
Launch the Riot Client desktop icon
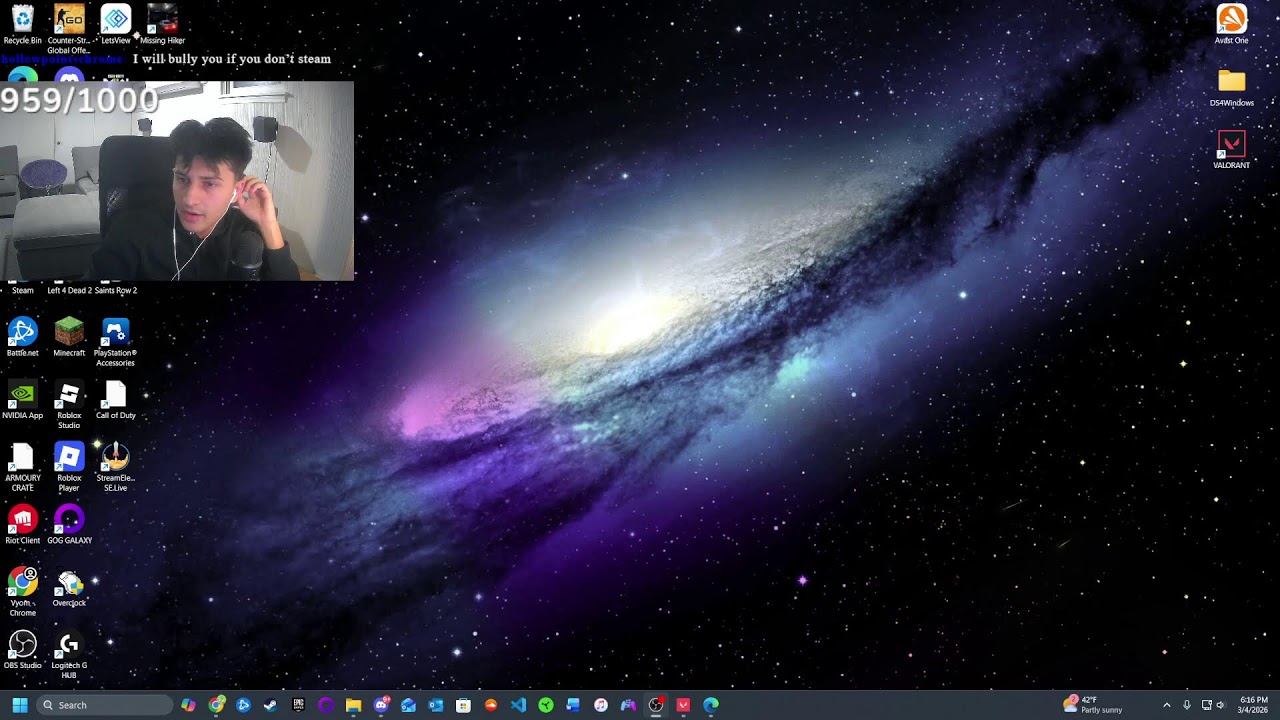(x=22, y=524)
